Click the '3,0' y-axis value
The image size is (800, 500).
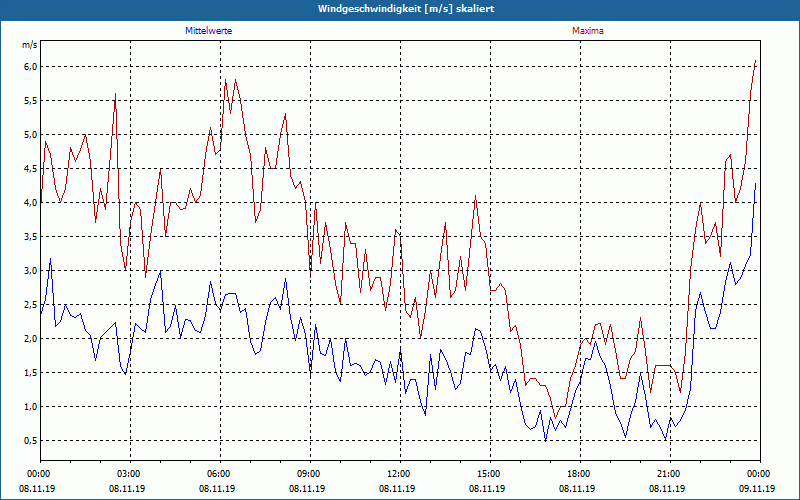[x=30, y=271]
